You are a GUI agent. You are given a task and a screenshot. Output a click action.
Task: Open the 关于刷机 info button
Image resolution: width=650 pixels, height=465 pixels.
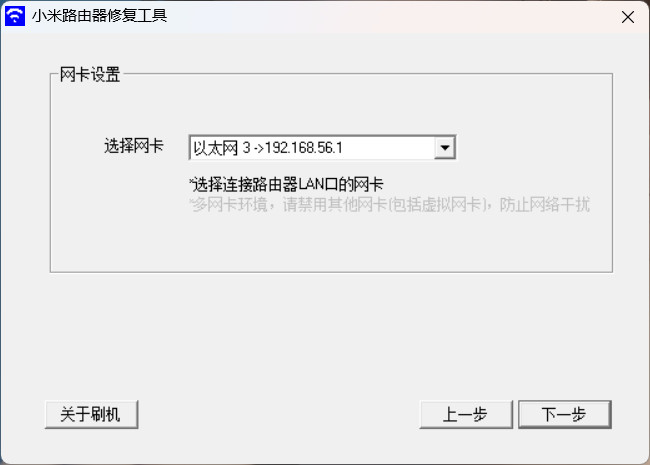[91, 414]
